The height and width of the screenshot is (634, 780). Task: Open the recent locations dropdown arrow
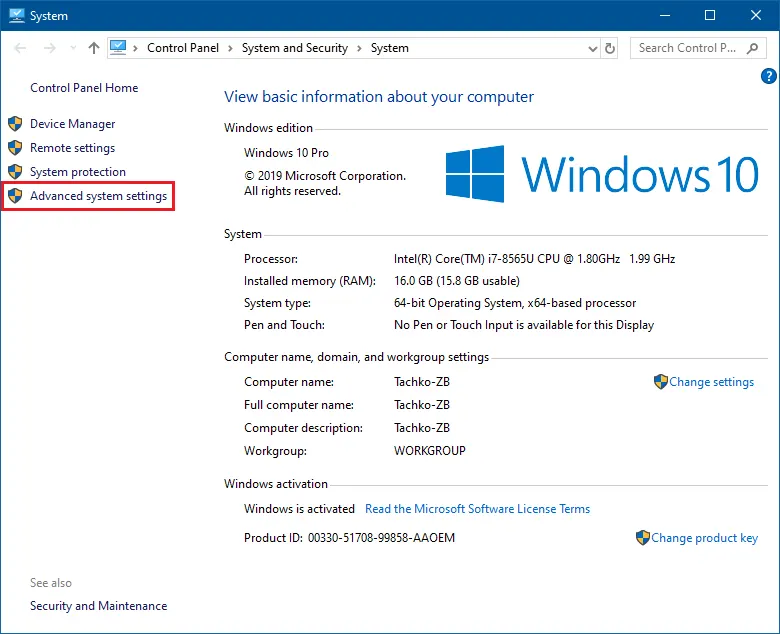click(x=73, y=48)
